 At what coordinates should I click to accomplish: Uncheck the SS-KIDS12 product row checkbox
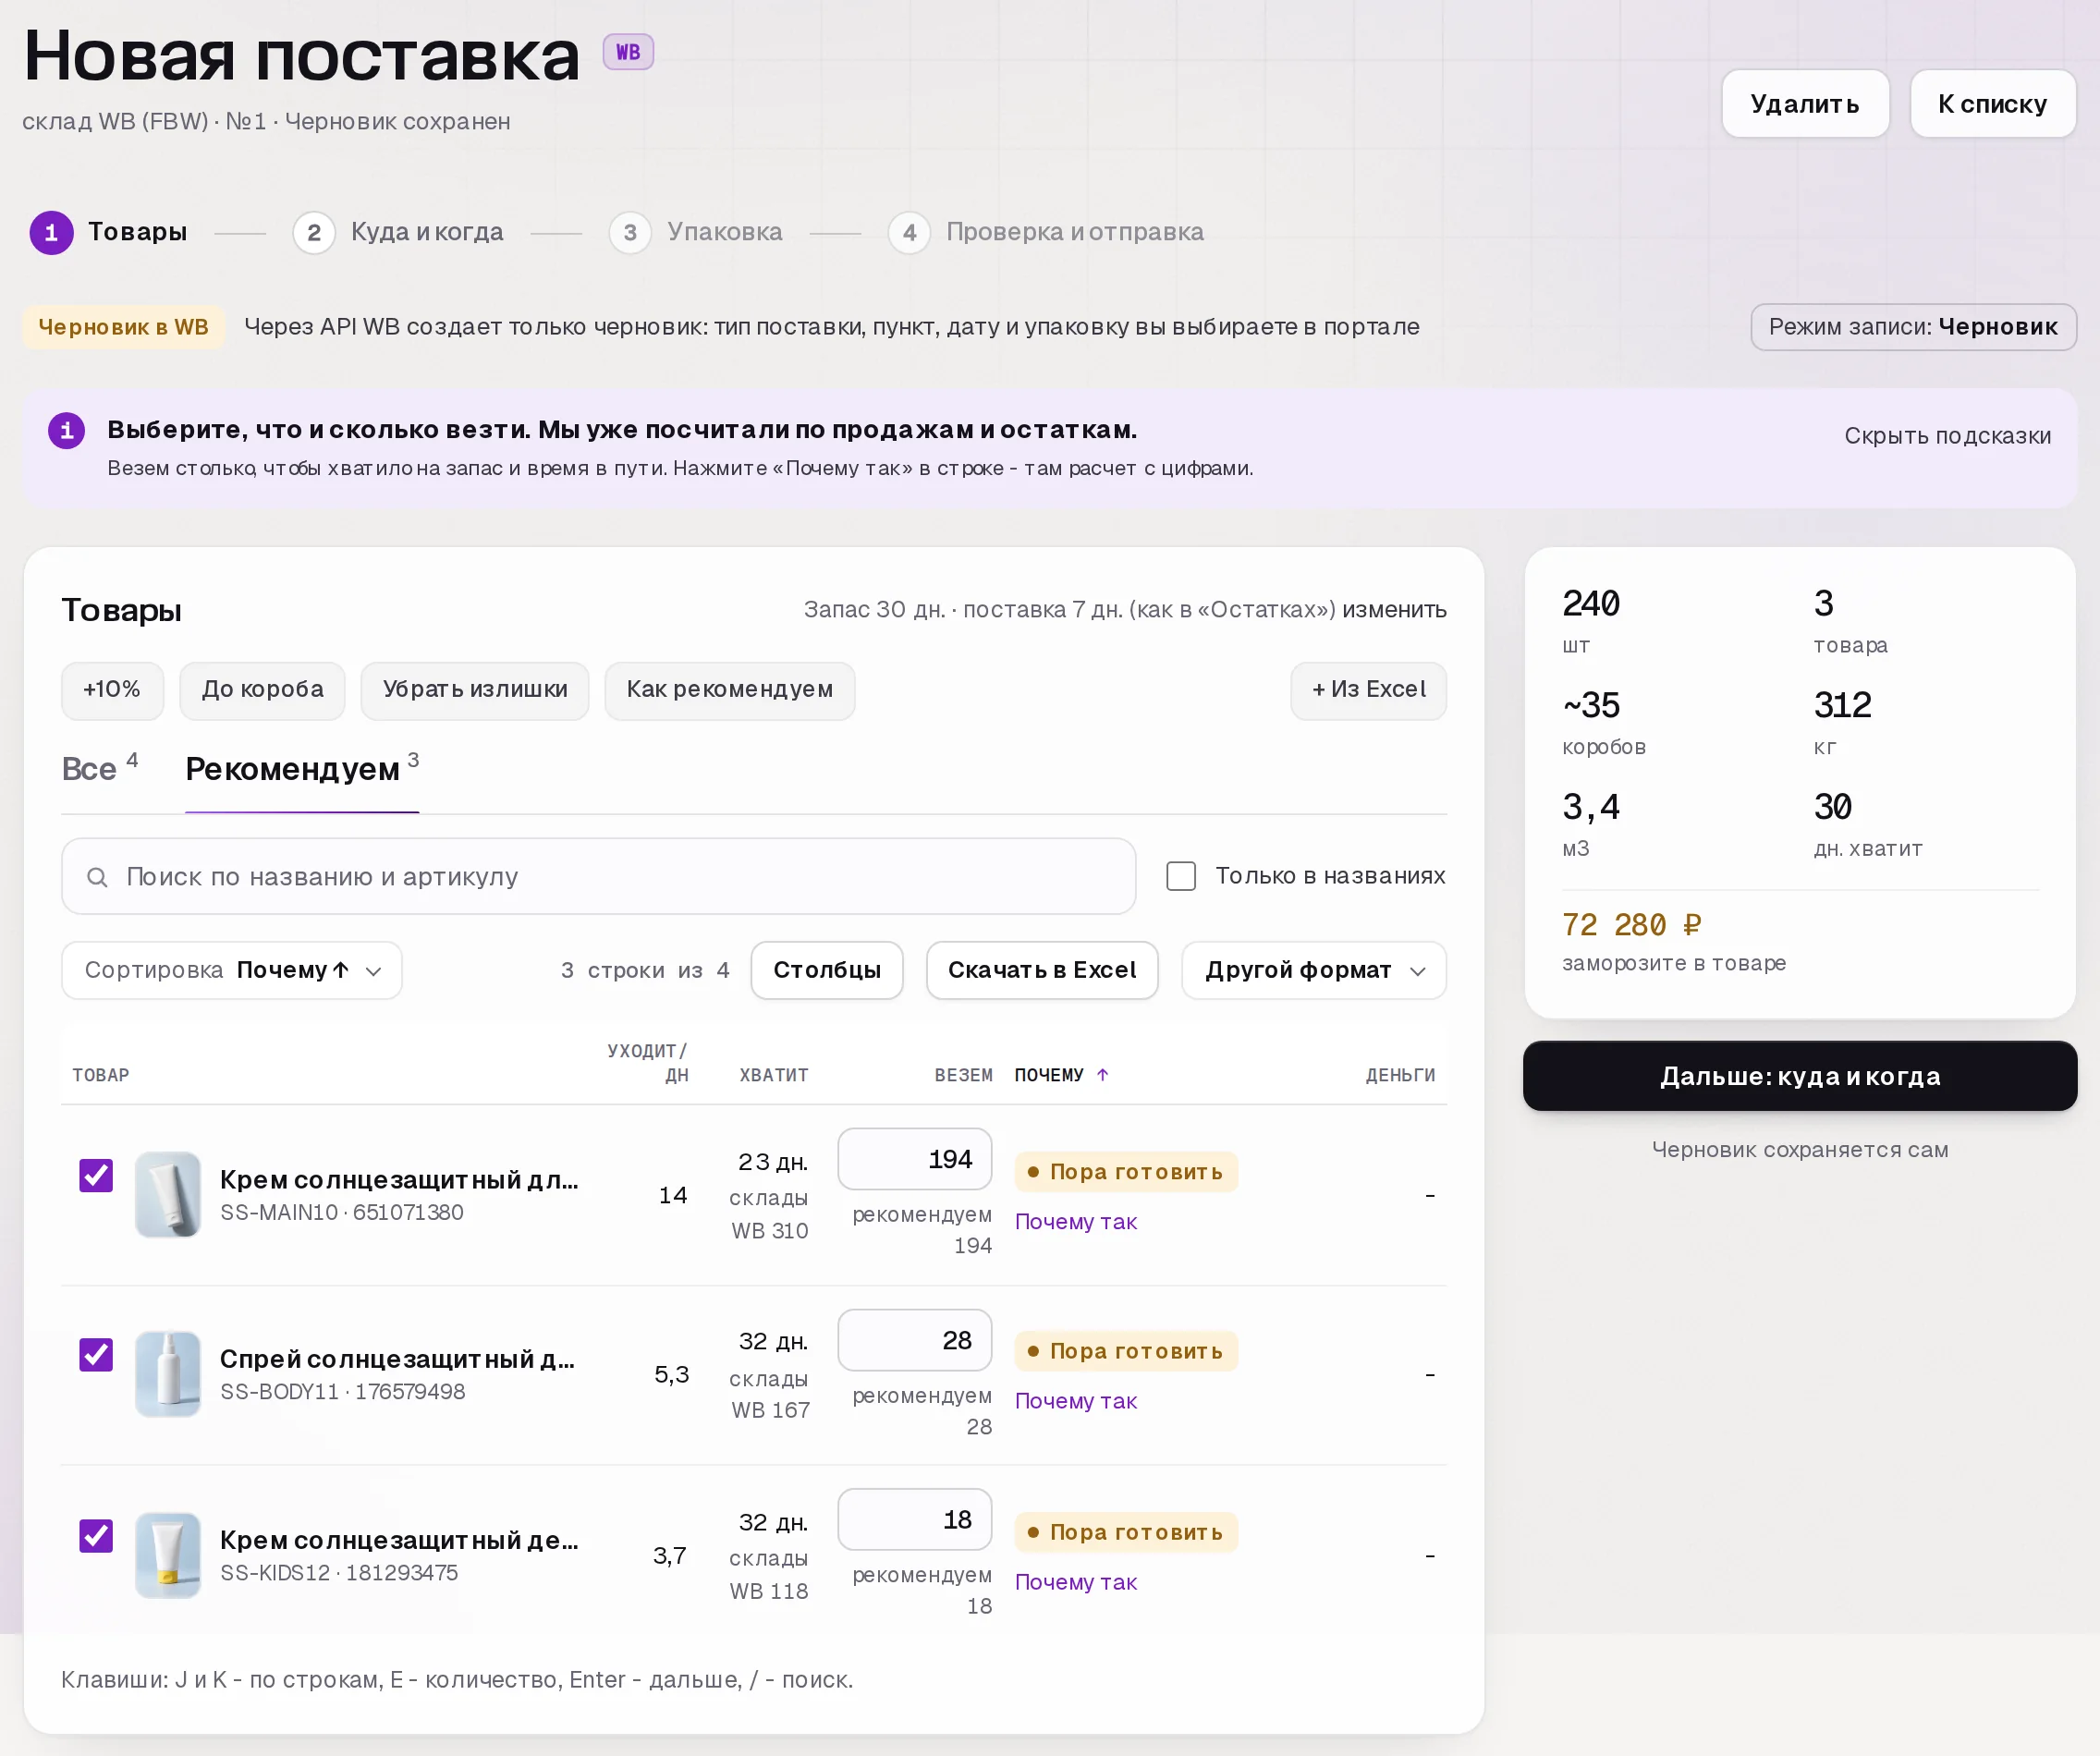(96, 1536)
